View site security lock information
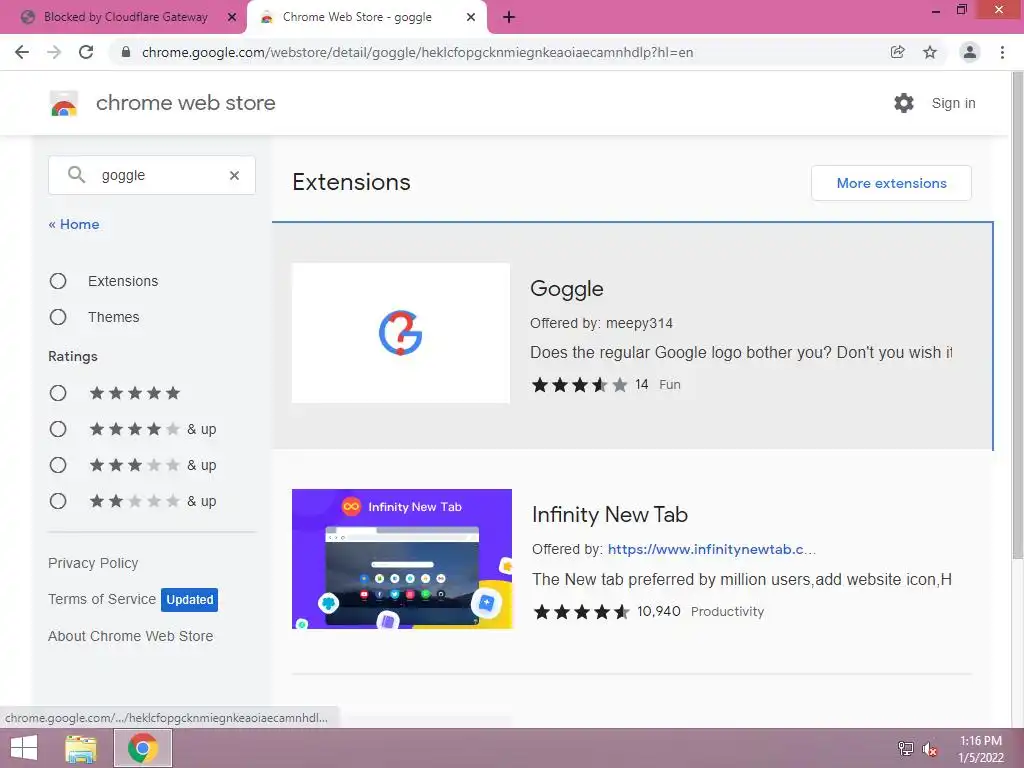This screenshot has width=1024, height=768. click(x=126, y=52)
